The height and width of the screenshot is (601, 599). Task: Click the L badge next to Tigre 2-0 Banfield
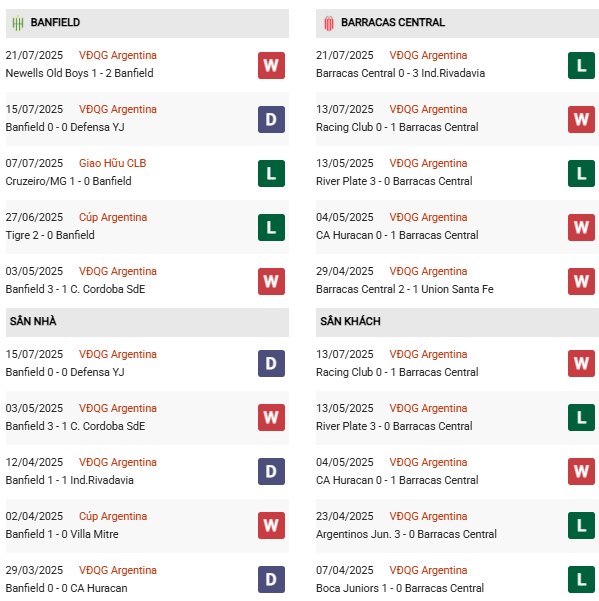click(271, 227)
